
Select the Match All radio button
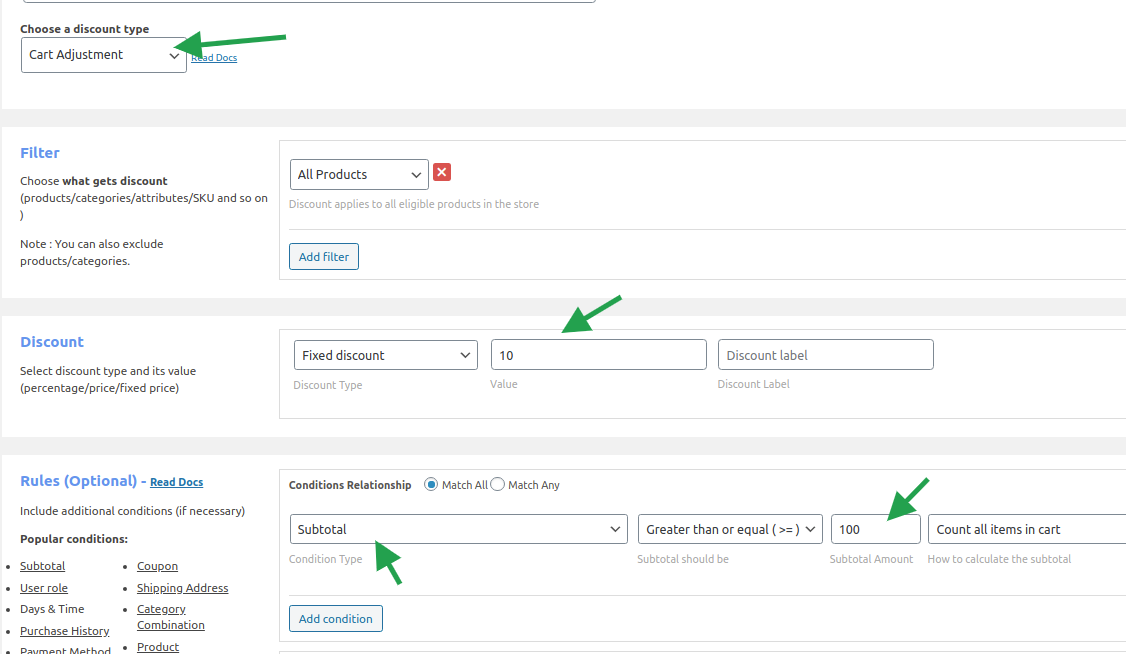click(432, 485)
